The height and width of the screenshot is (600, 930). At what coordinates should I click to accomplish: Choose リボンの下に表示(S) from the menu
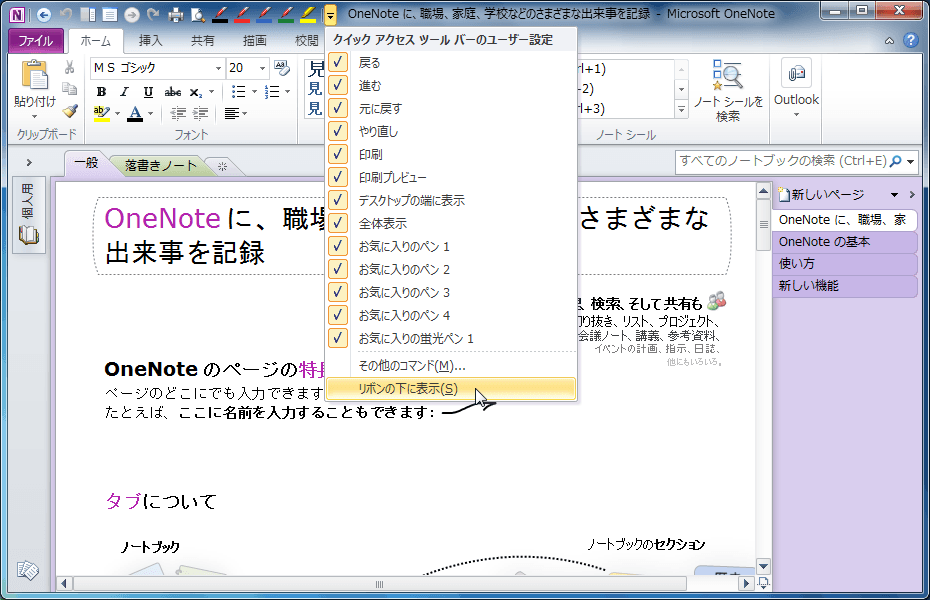[x=451, y=389]
